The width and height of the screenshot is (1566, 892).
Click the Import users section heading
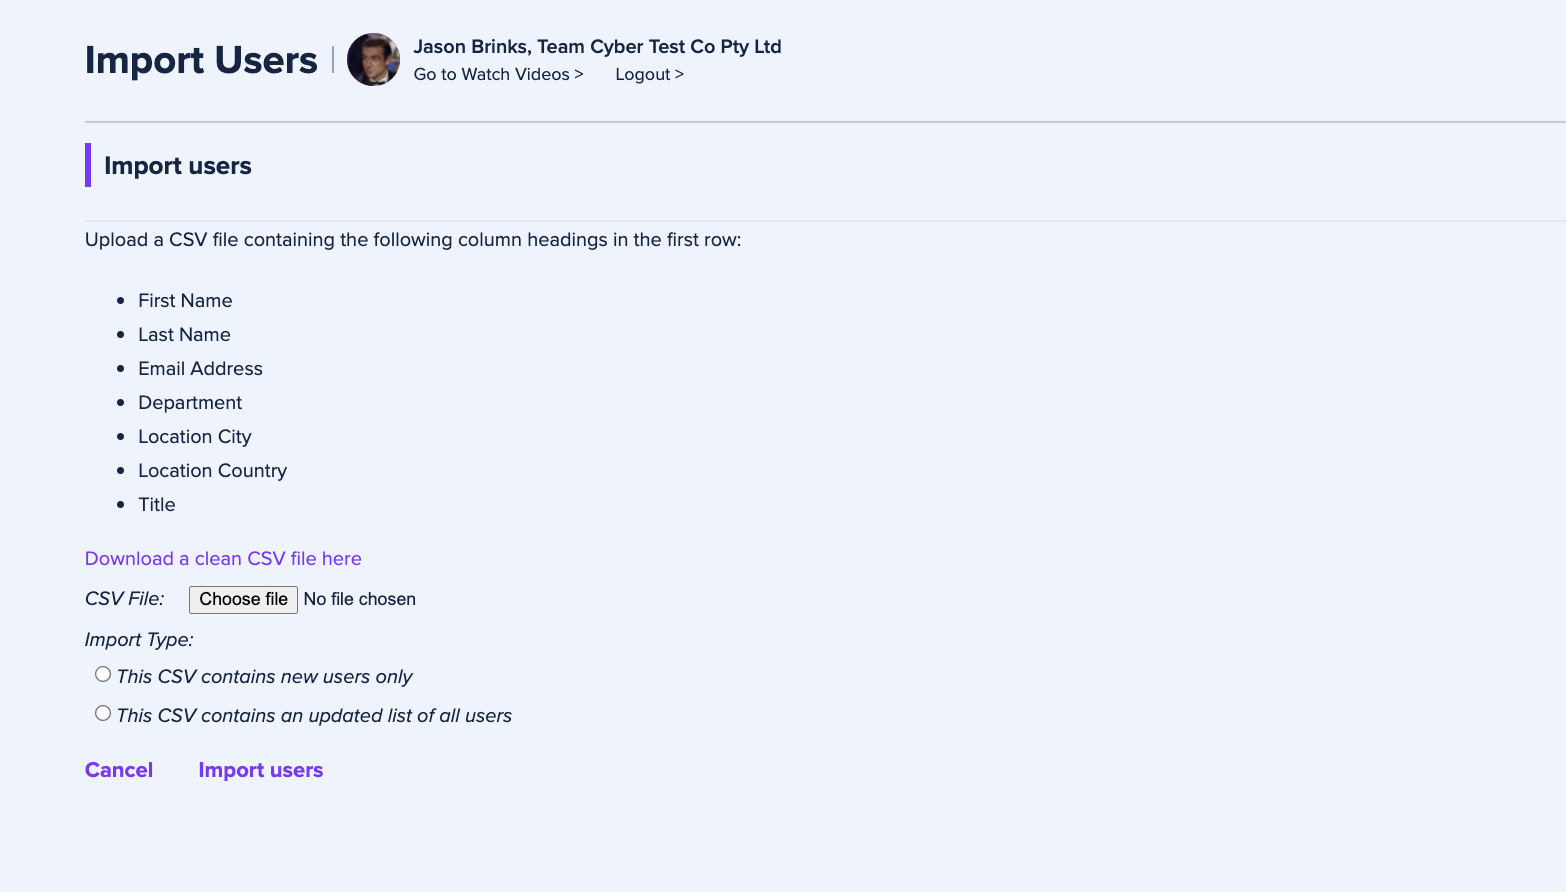tap(178, 166)
